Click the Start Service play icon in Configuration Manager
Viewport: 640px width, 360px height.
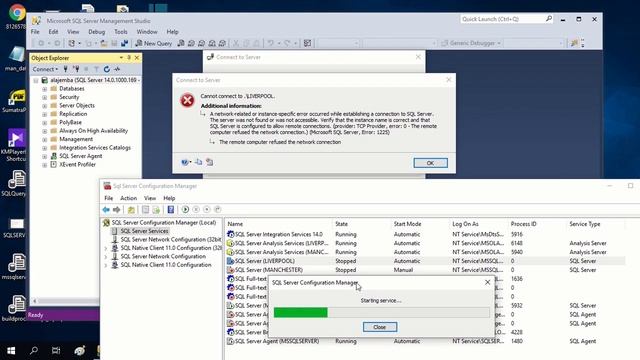click(x=185, y=209)
